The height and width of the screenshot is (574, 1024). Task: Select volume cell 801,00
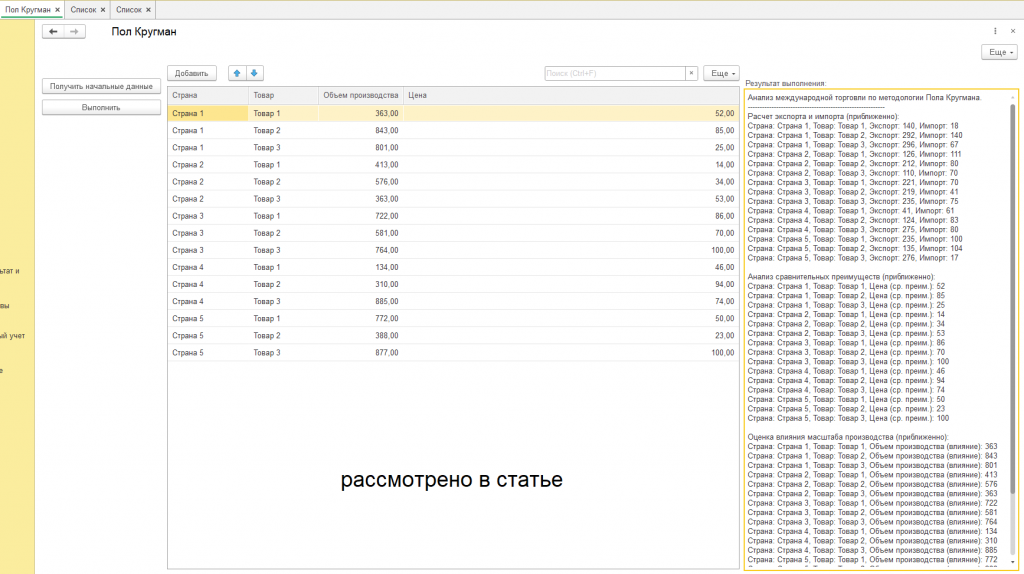pyautogui.click(x=360, y=148)
